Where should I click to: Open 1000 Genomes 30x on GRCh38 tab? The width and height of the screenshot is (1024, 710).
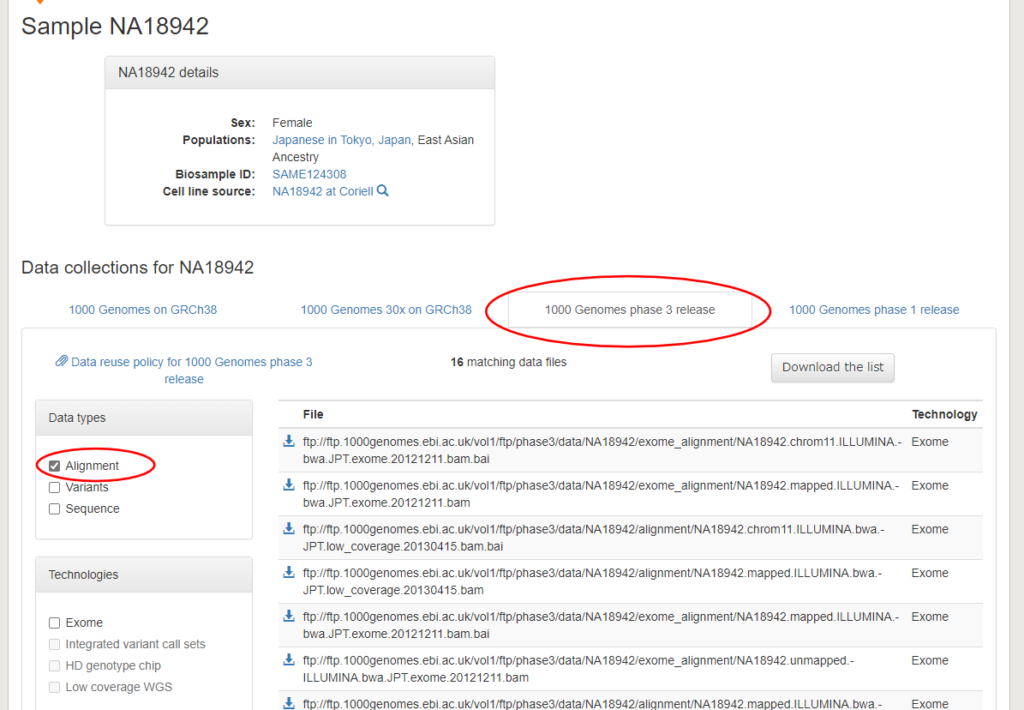point(386,310)
